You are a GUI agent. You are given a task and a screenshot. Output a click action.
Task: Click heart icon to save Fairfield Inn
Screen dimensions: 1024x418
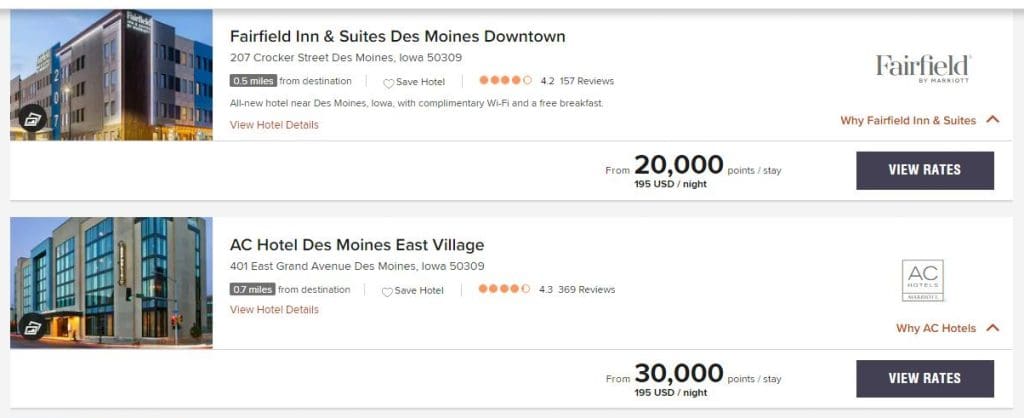389,83
